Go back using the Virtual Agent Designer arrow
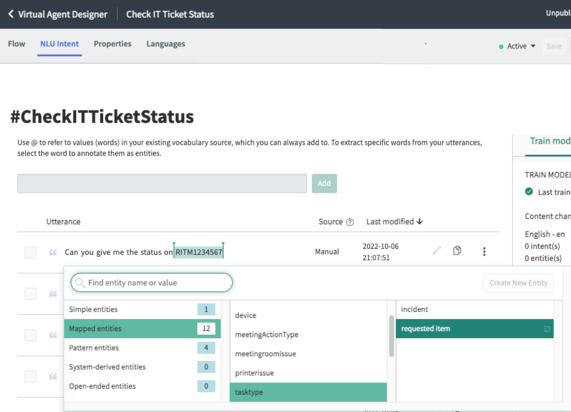Screen dimensions: 571x412 point(11,14)
